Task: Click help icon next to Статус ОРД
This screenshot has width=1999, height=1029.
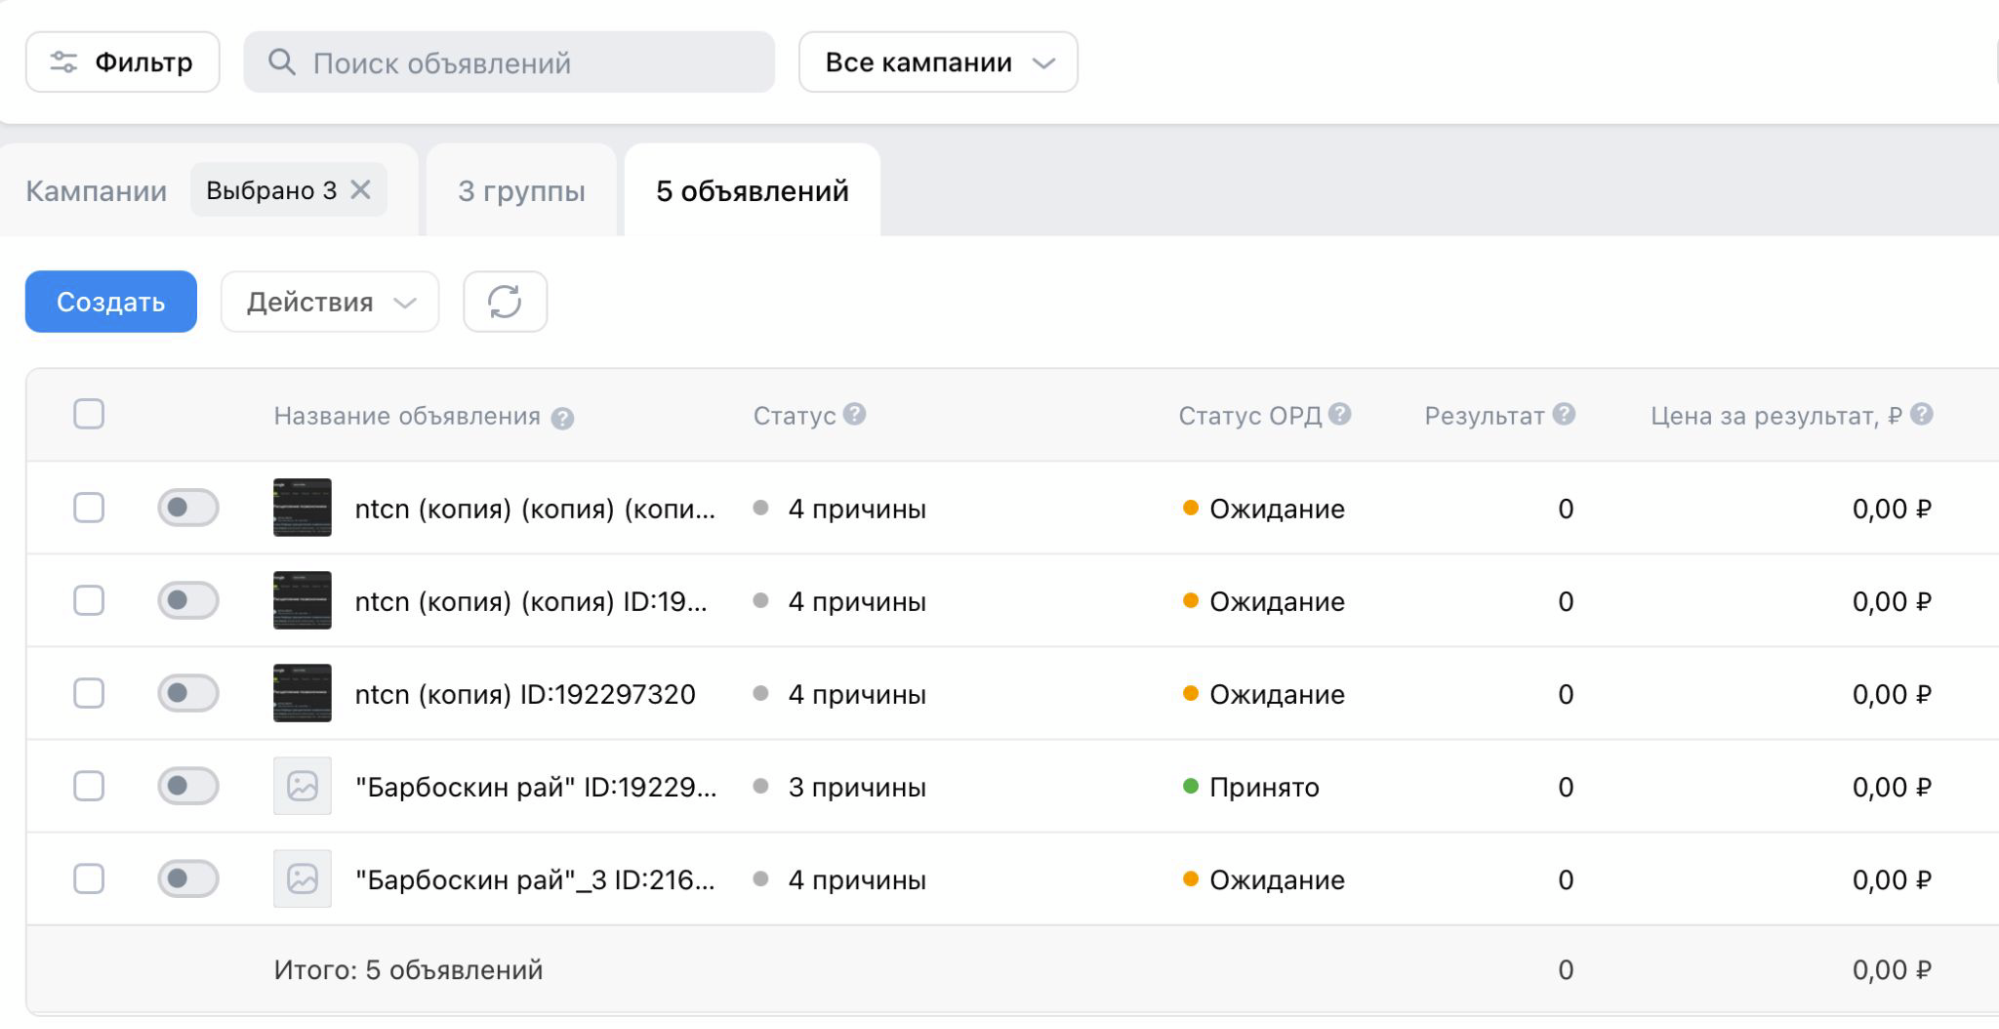Action: click(x=1343, y=414)
